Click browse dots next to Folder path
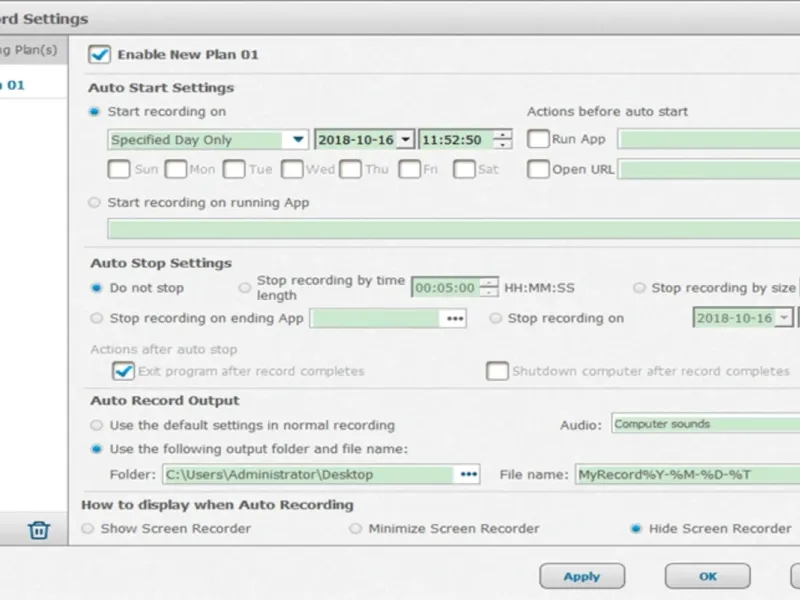 click(x=468, y=475)
